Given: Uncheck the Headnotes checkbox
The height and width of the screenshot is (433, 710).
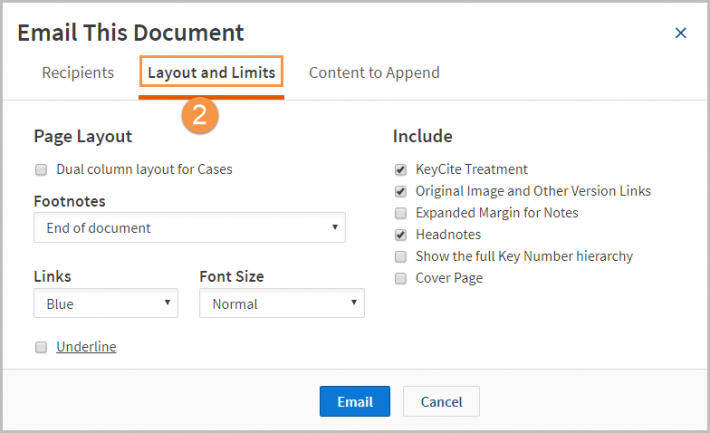Looking at the screenshot, I should click(400, 235).
